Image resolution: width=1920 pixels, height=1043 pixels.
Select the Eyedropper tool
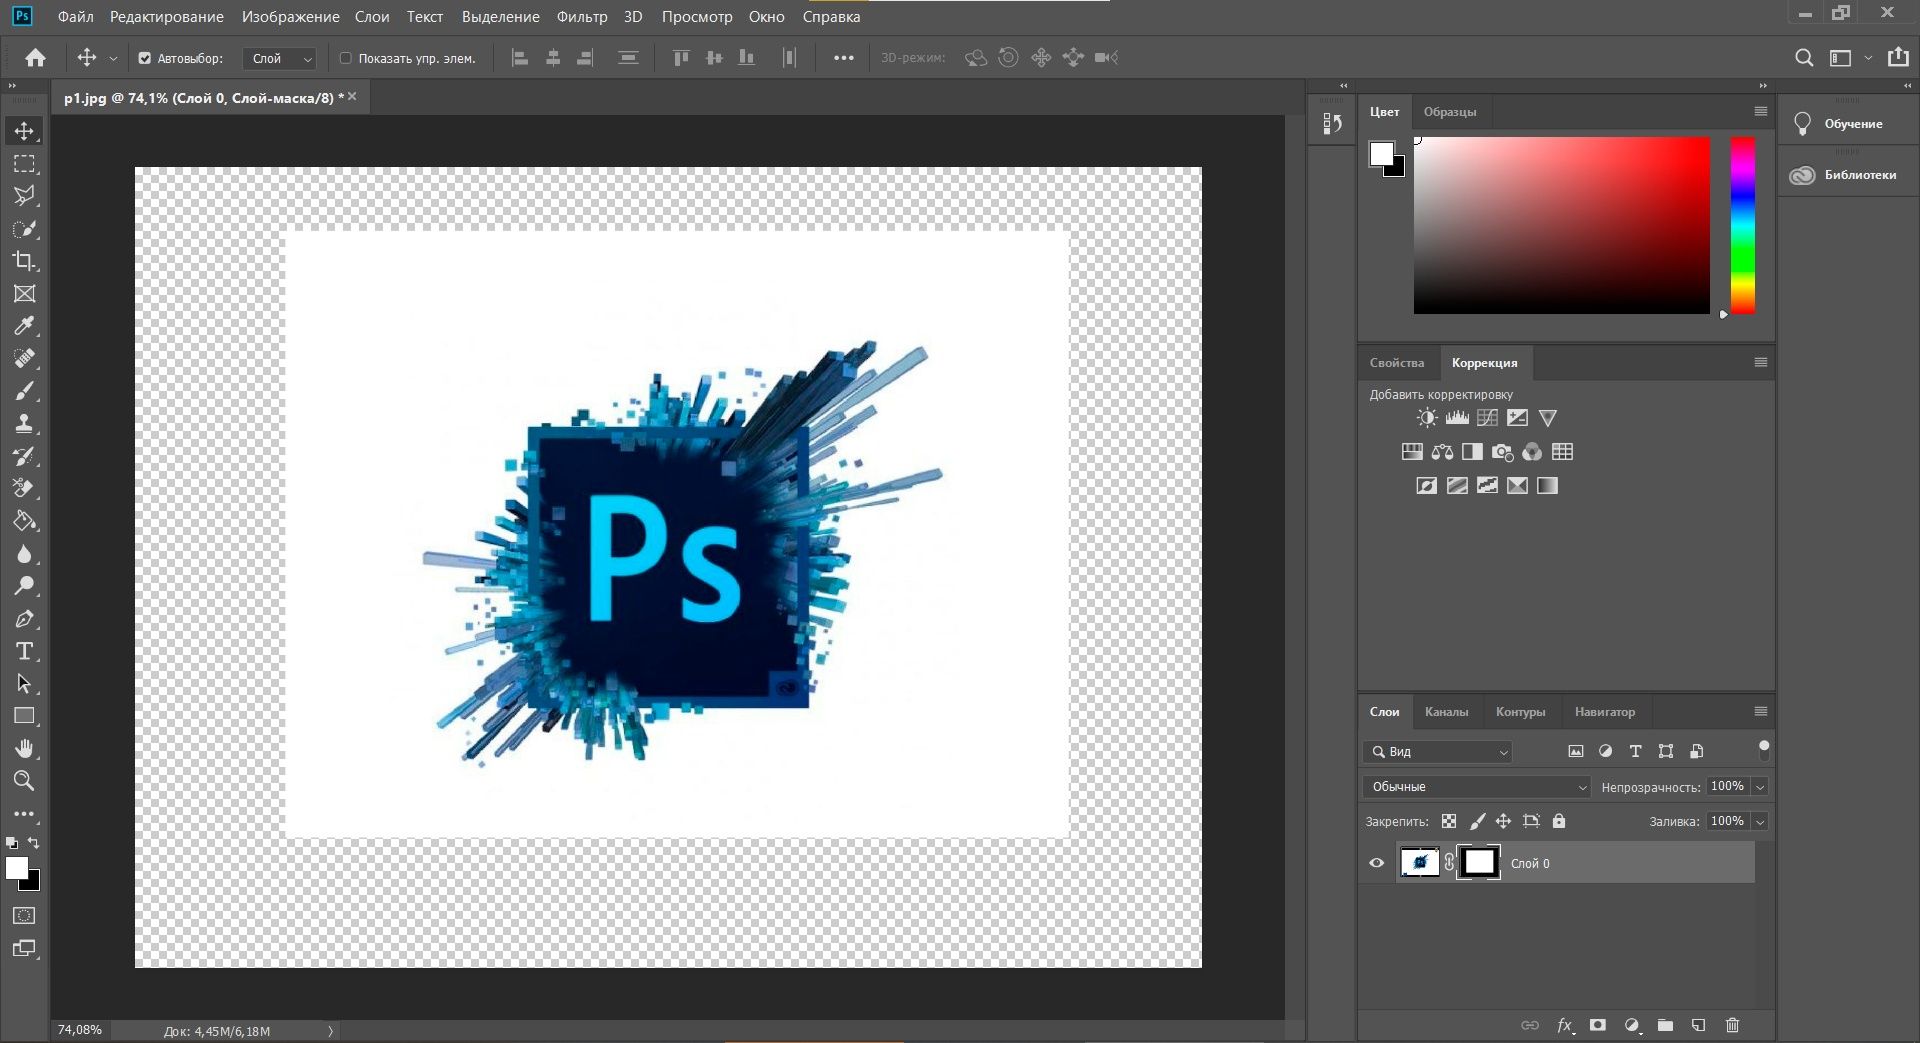coord(24,326)
